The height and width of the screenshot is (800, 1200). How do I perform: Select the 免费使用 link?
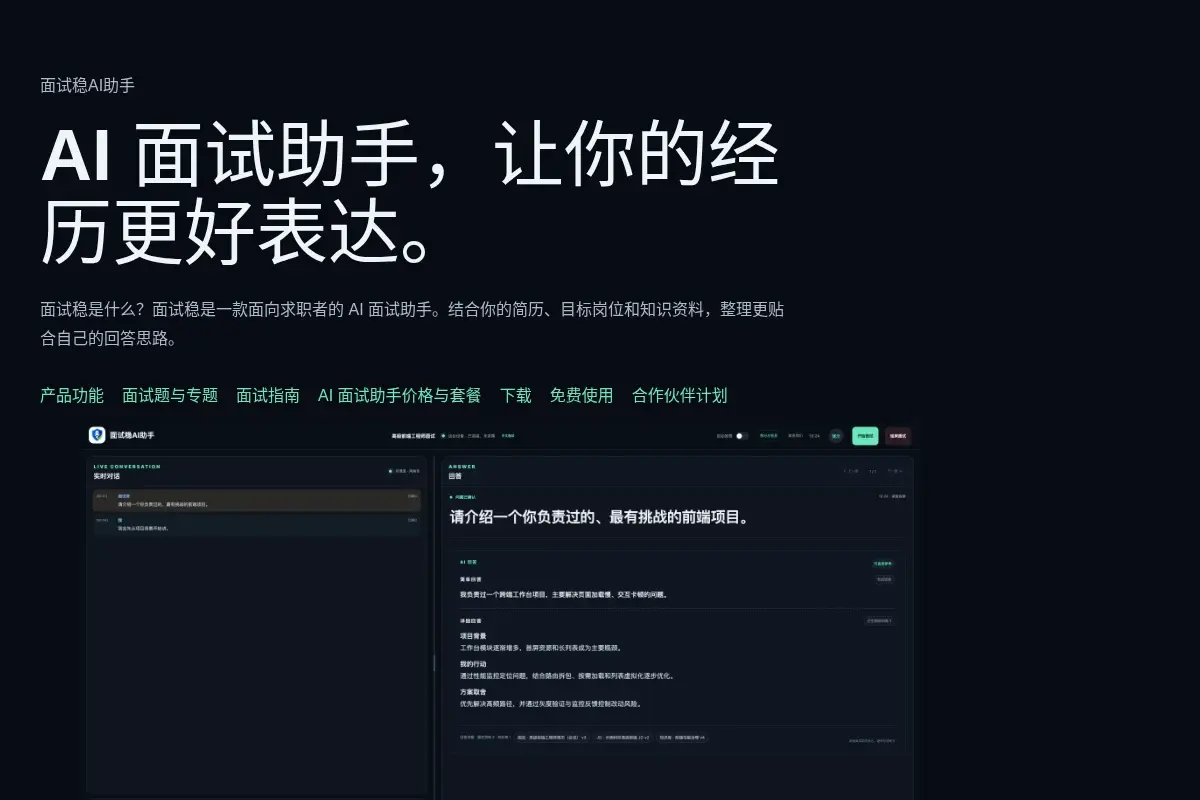click(581, 395)
